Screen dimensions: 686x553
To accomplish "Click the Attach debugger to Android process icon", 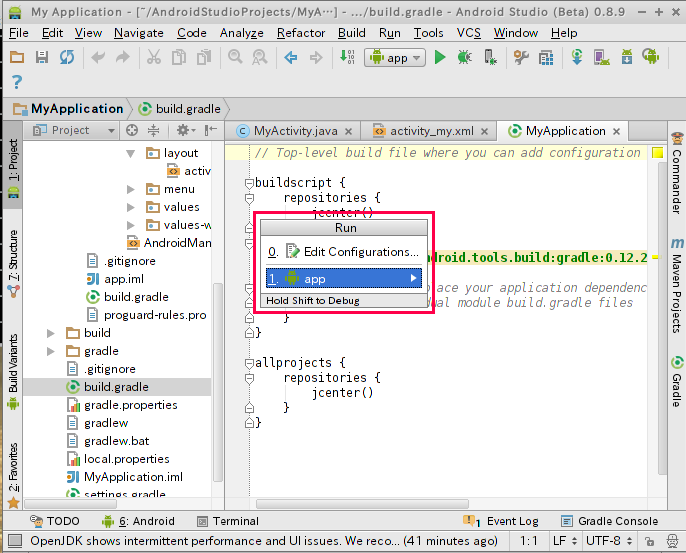I will [x=490, y=57].
